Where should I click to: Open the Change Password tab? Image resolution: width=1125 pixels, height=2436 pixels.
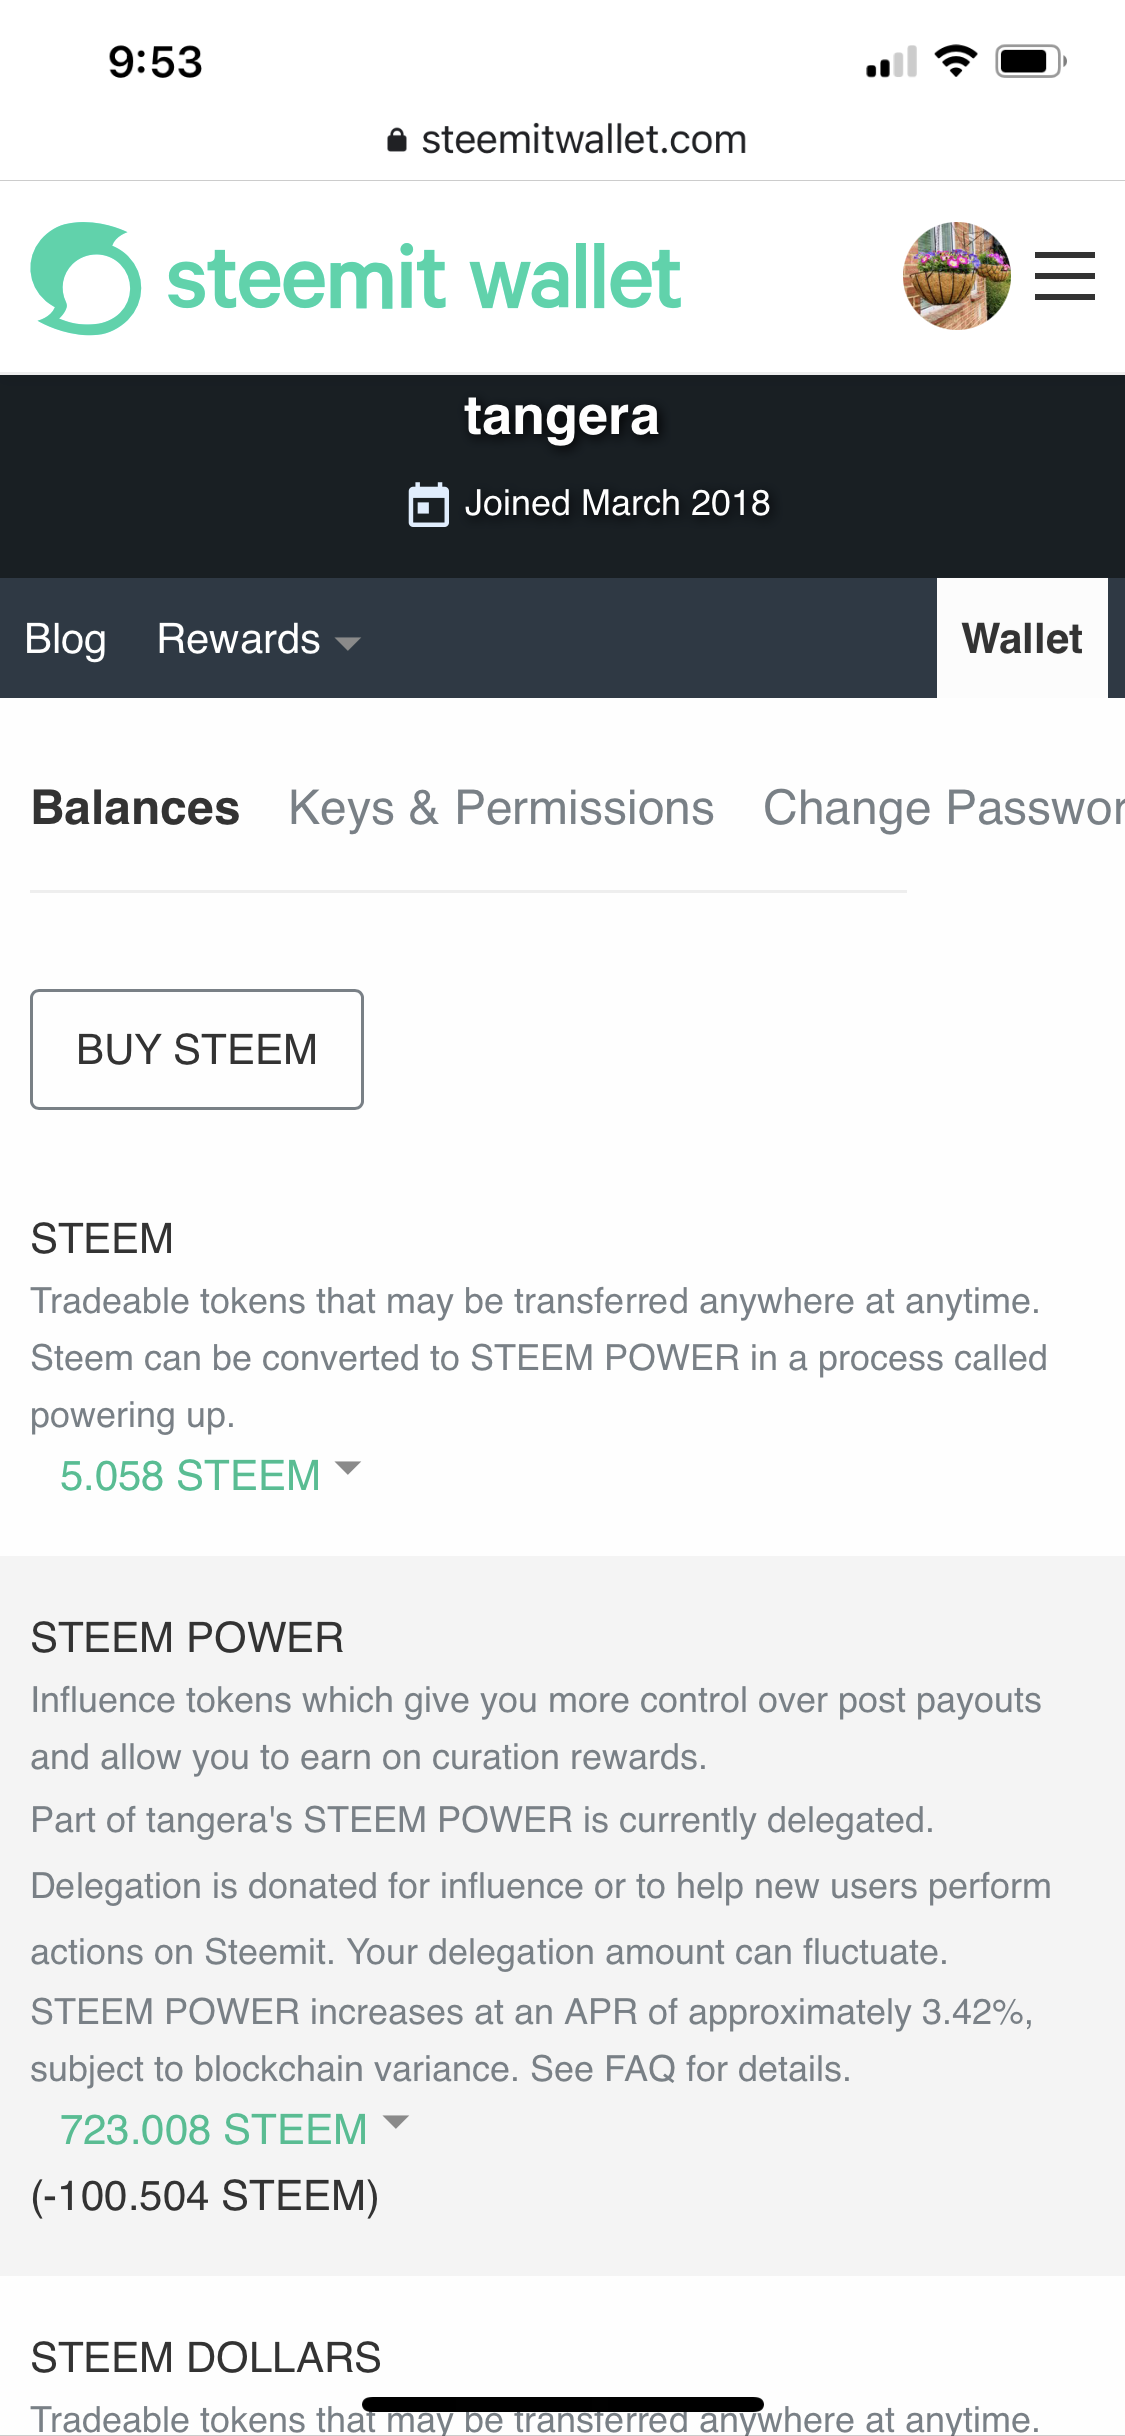pos(943,808)
